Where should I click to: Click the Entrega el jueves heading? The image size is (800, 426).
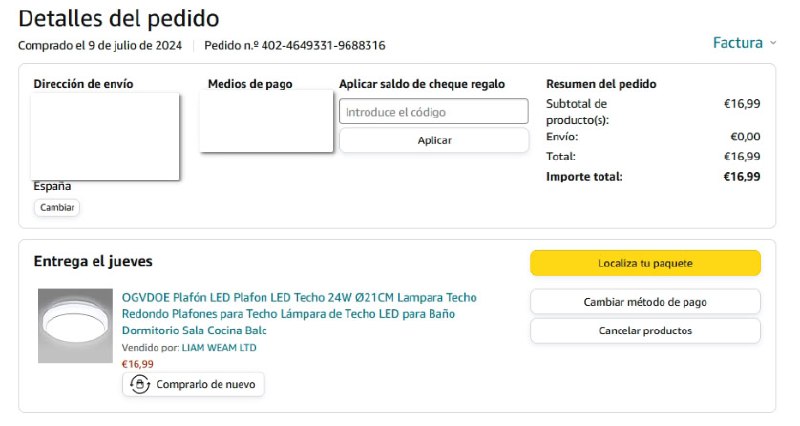tap(93, 262)
